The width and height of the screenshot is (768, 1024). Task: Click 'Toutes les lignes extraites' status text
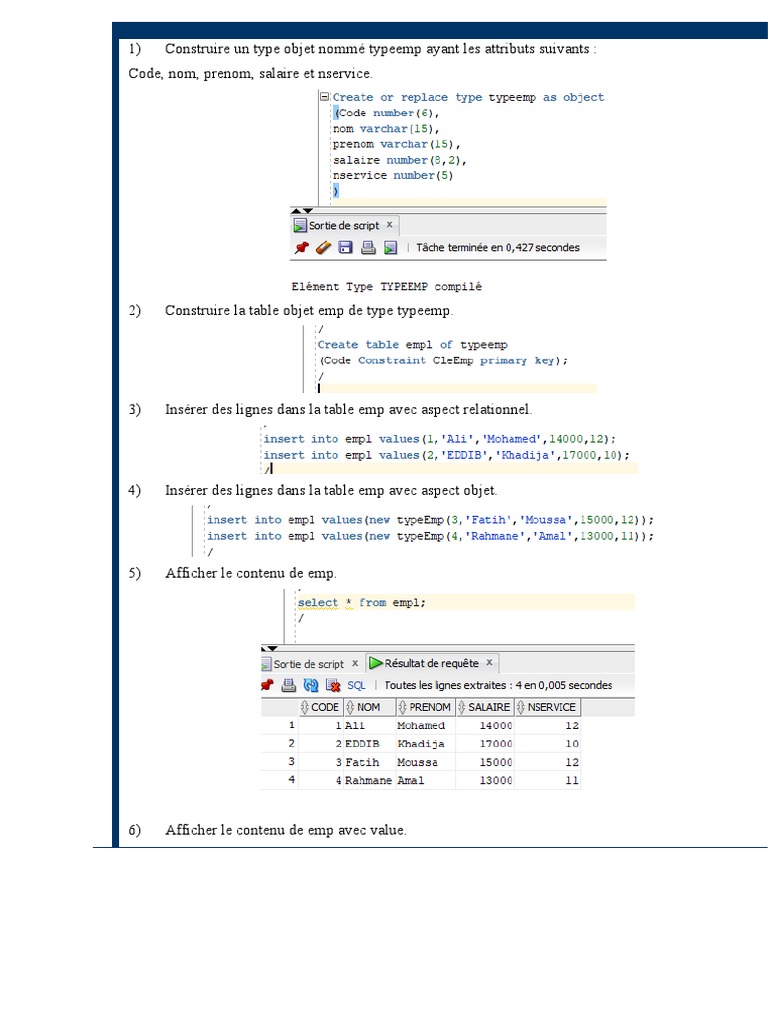(x=498, y=685)
